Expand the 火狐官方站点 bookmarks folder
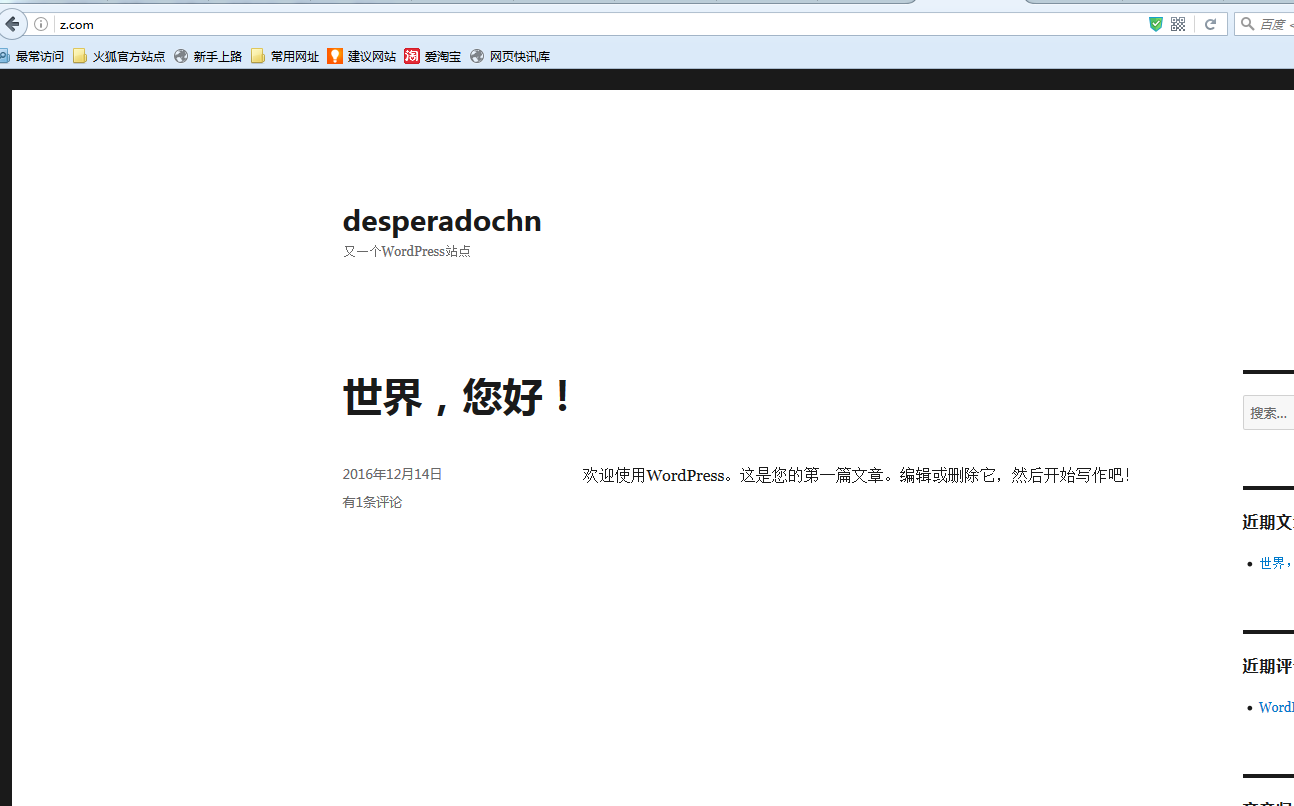Screen dimensions: 1294x806 [119, 57]
